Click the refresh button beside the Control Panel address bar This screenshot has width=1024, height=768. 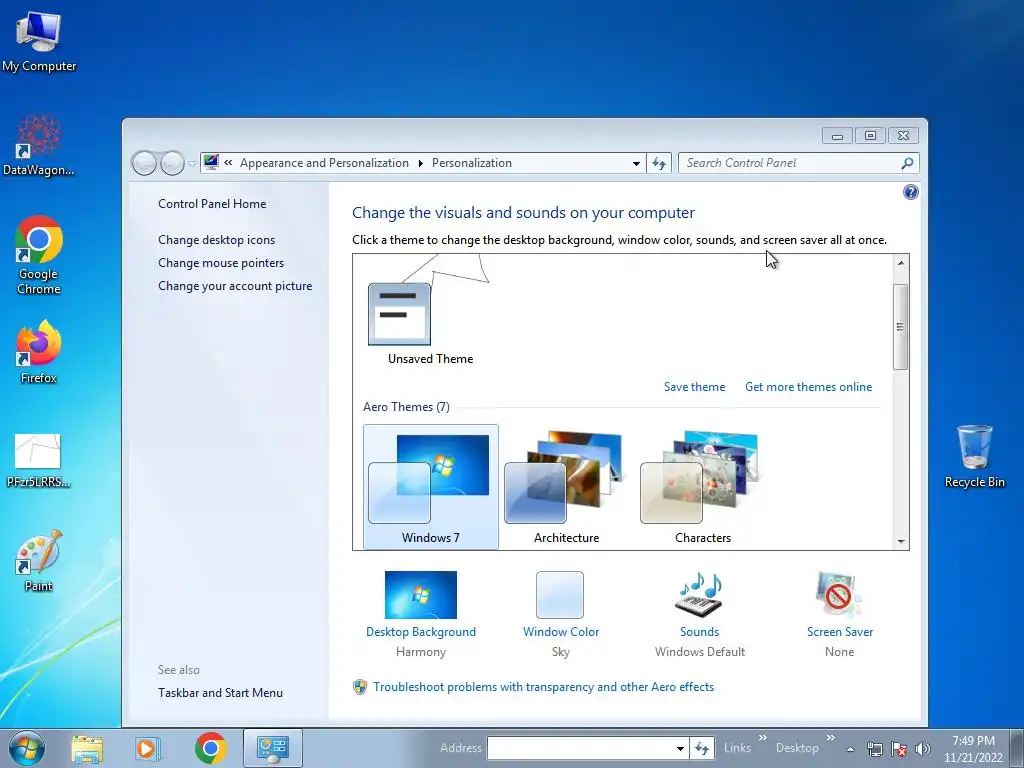[x=659, y=163]
